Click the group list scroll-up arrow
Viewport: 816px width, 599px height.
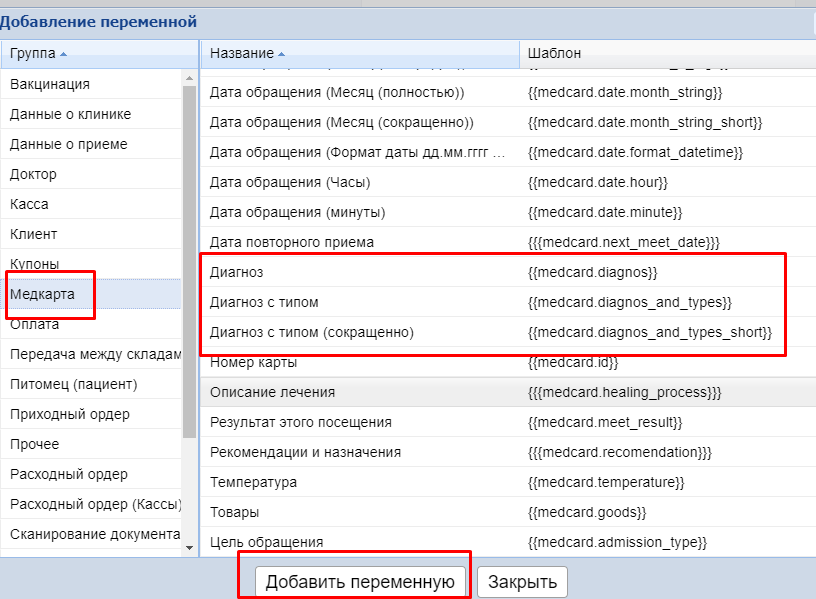190,76
